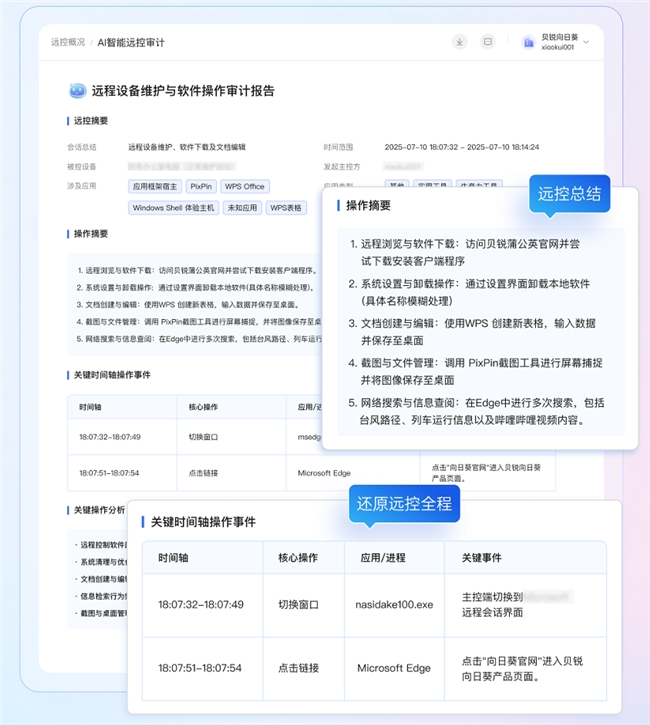Click the 远控总结 blue badge

pos(569,194)
